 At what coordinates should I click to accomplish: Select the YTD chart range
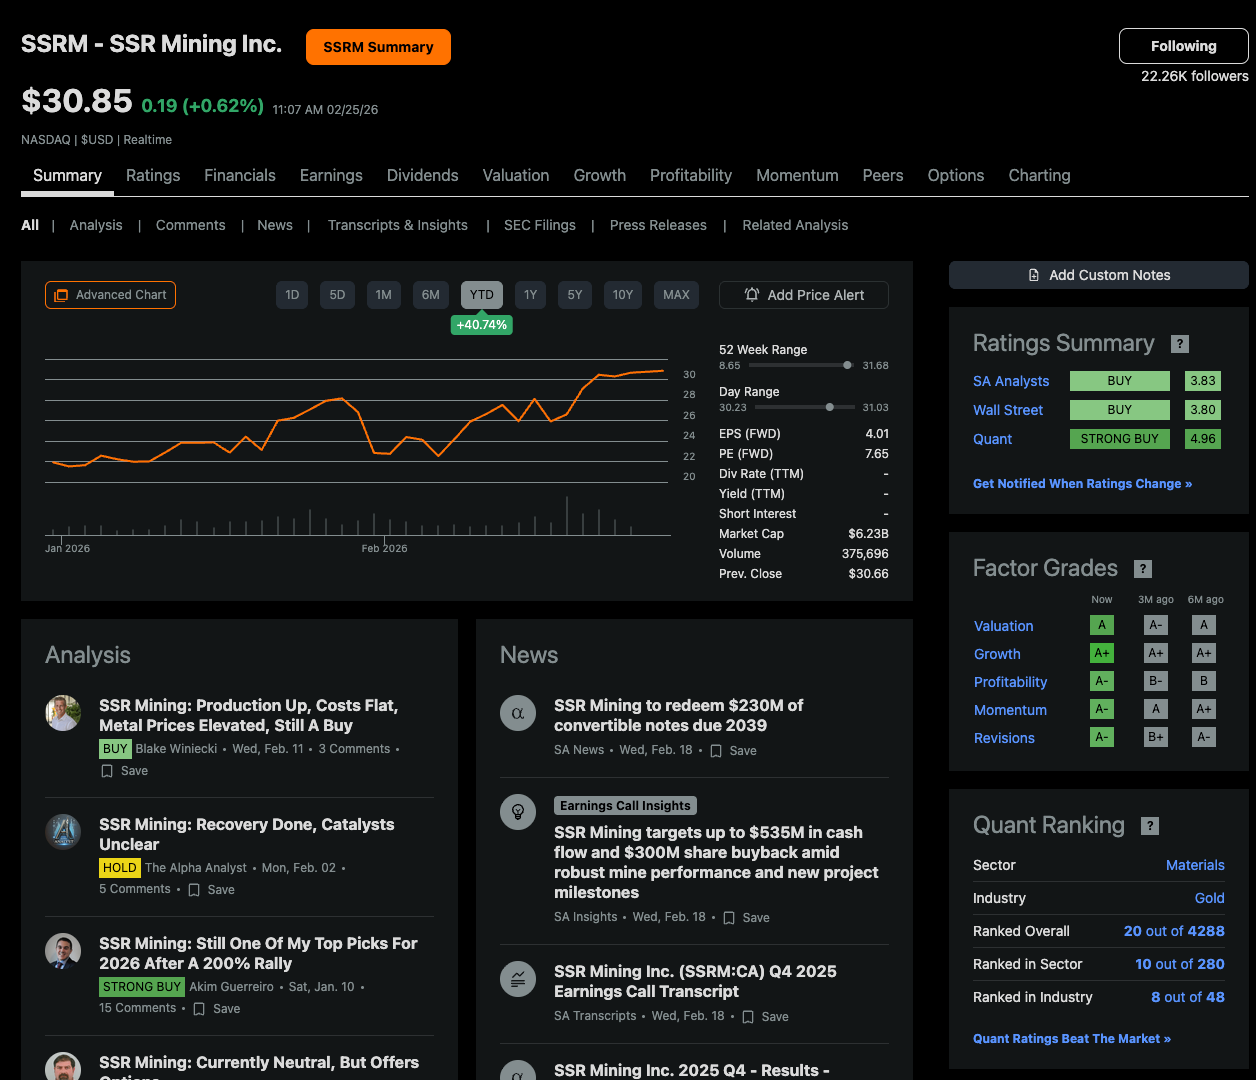point(482,295)
